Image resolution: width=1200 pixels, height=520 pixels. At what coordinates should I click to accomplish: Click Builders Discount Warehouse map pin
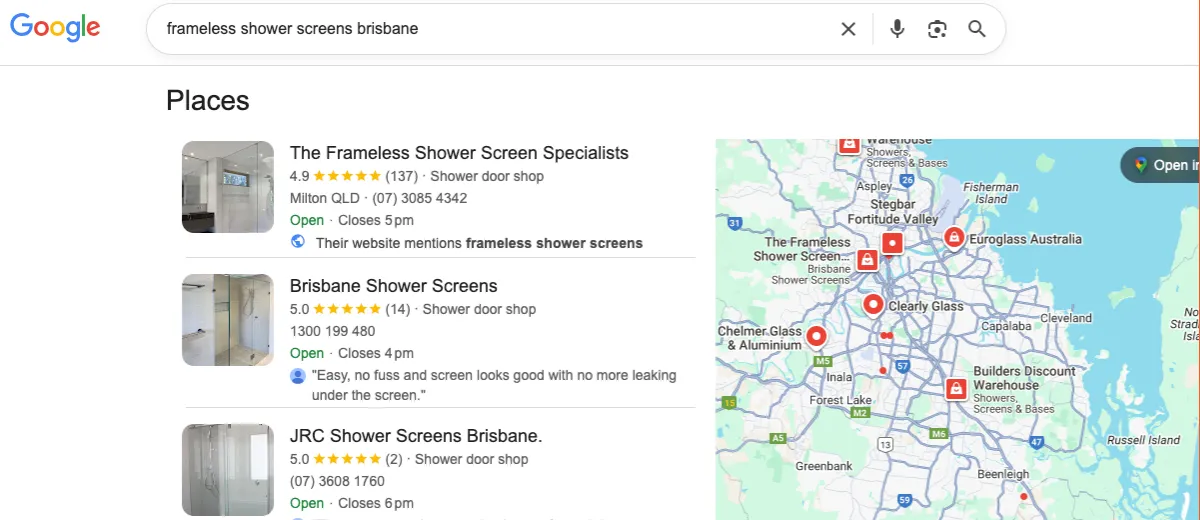(x=956, y=388)
